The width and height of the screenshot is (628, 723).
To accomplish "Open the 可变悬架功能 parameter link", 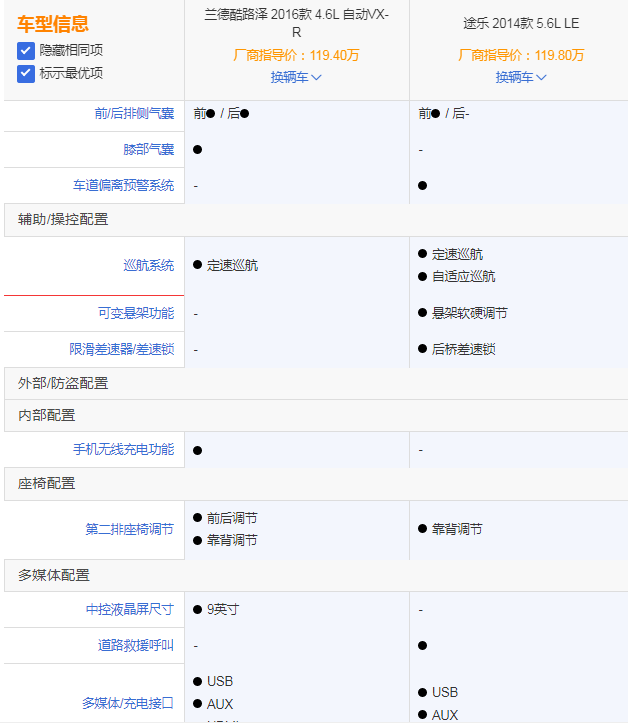I will coord(136,314).
